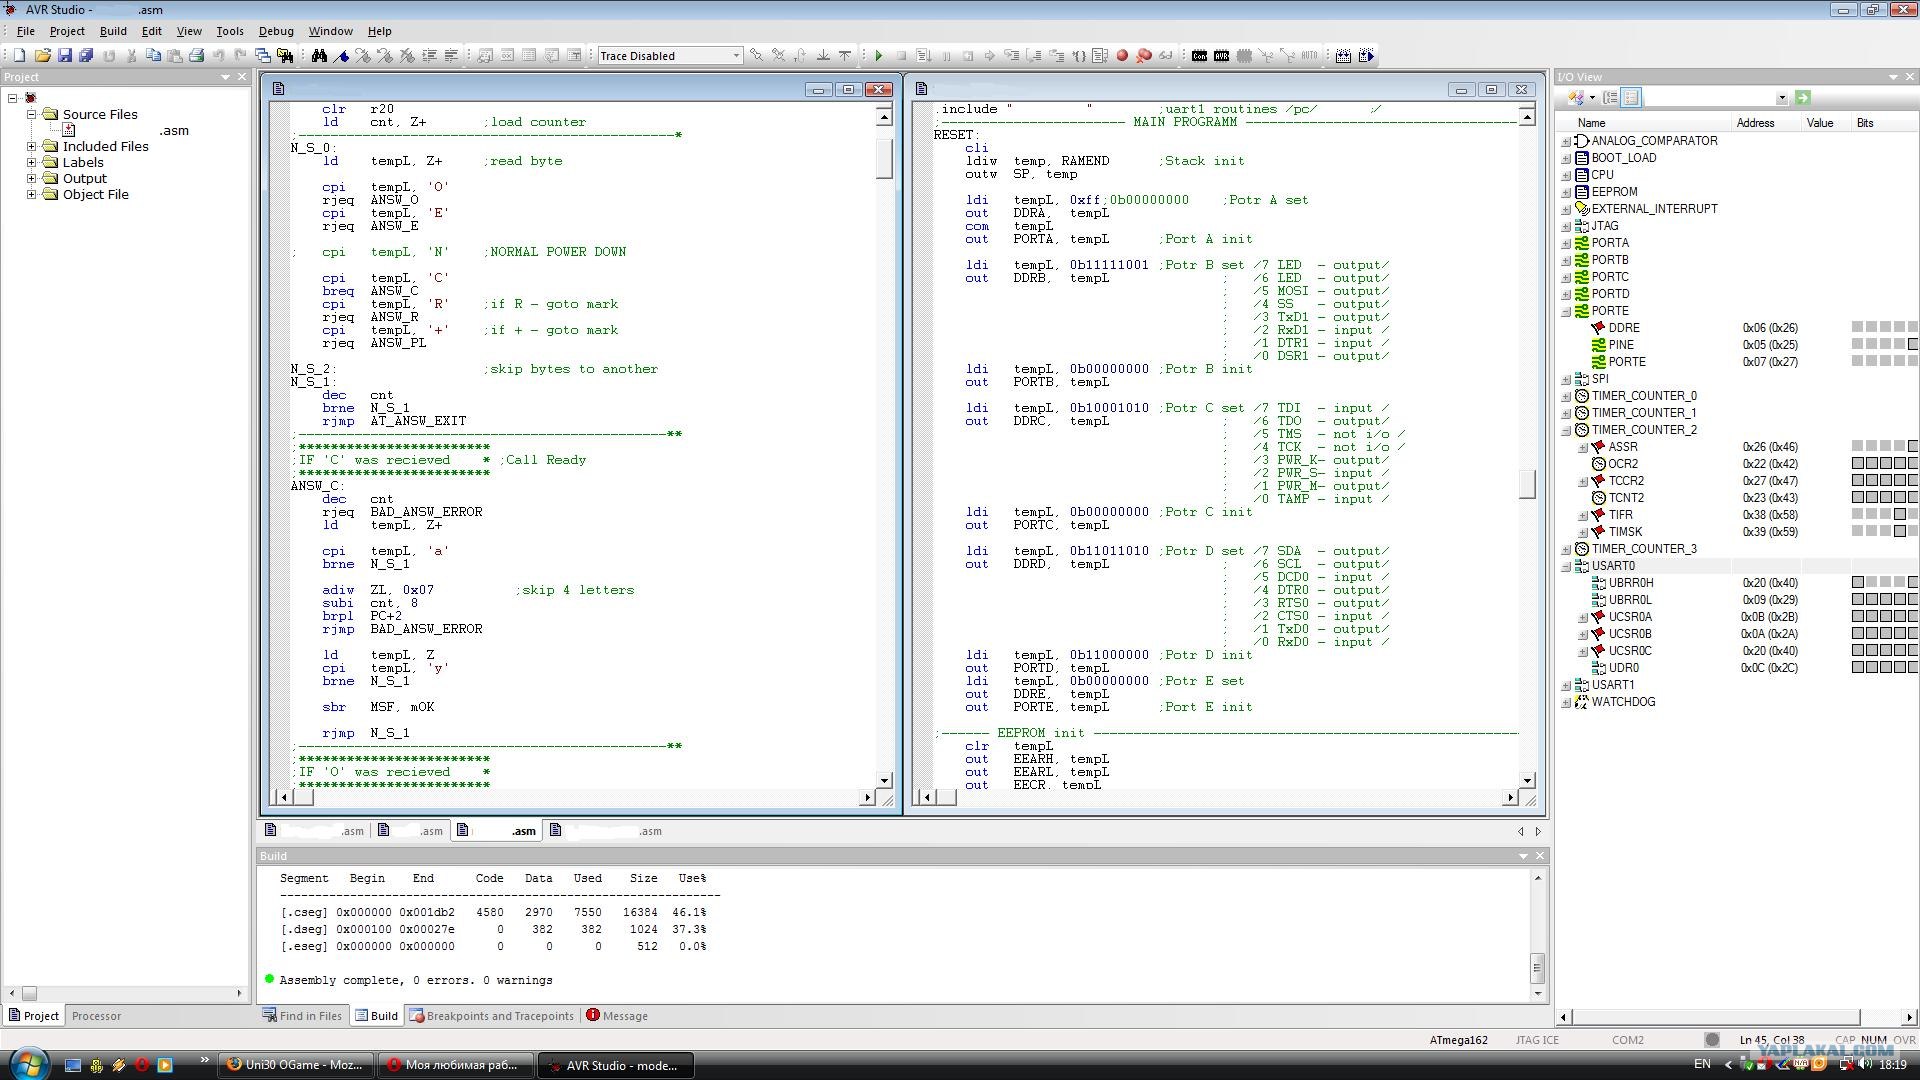Click the AVR Studio taskbar button
This screenshot has height=1080, width=1920.
[616, 1065]
